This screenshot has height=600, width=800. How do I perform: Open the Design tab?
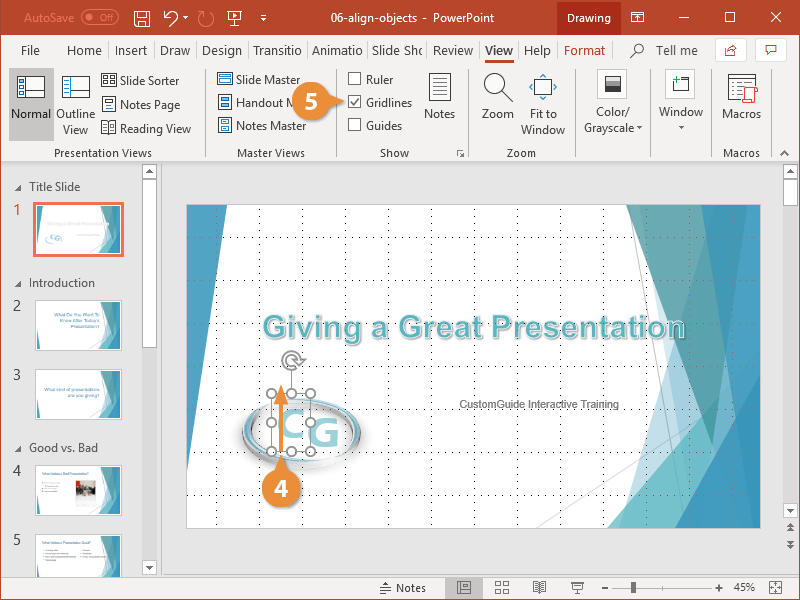(221, 50)
